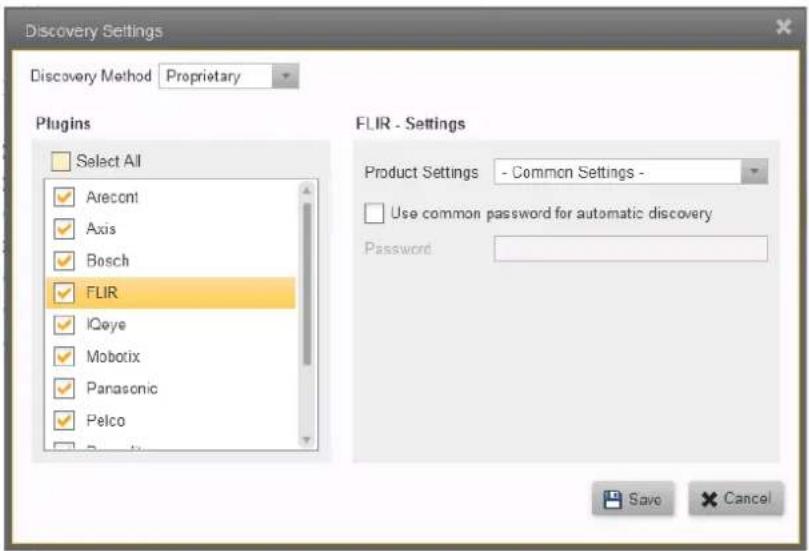Click the plugins list scroll down arrow

point(306,440)
